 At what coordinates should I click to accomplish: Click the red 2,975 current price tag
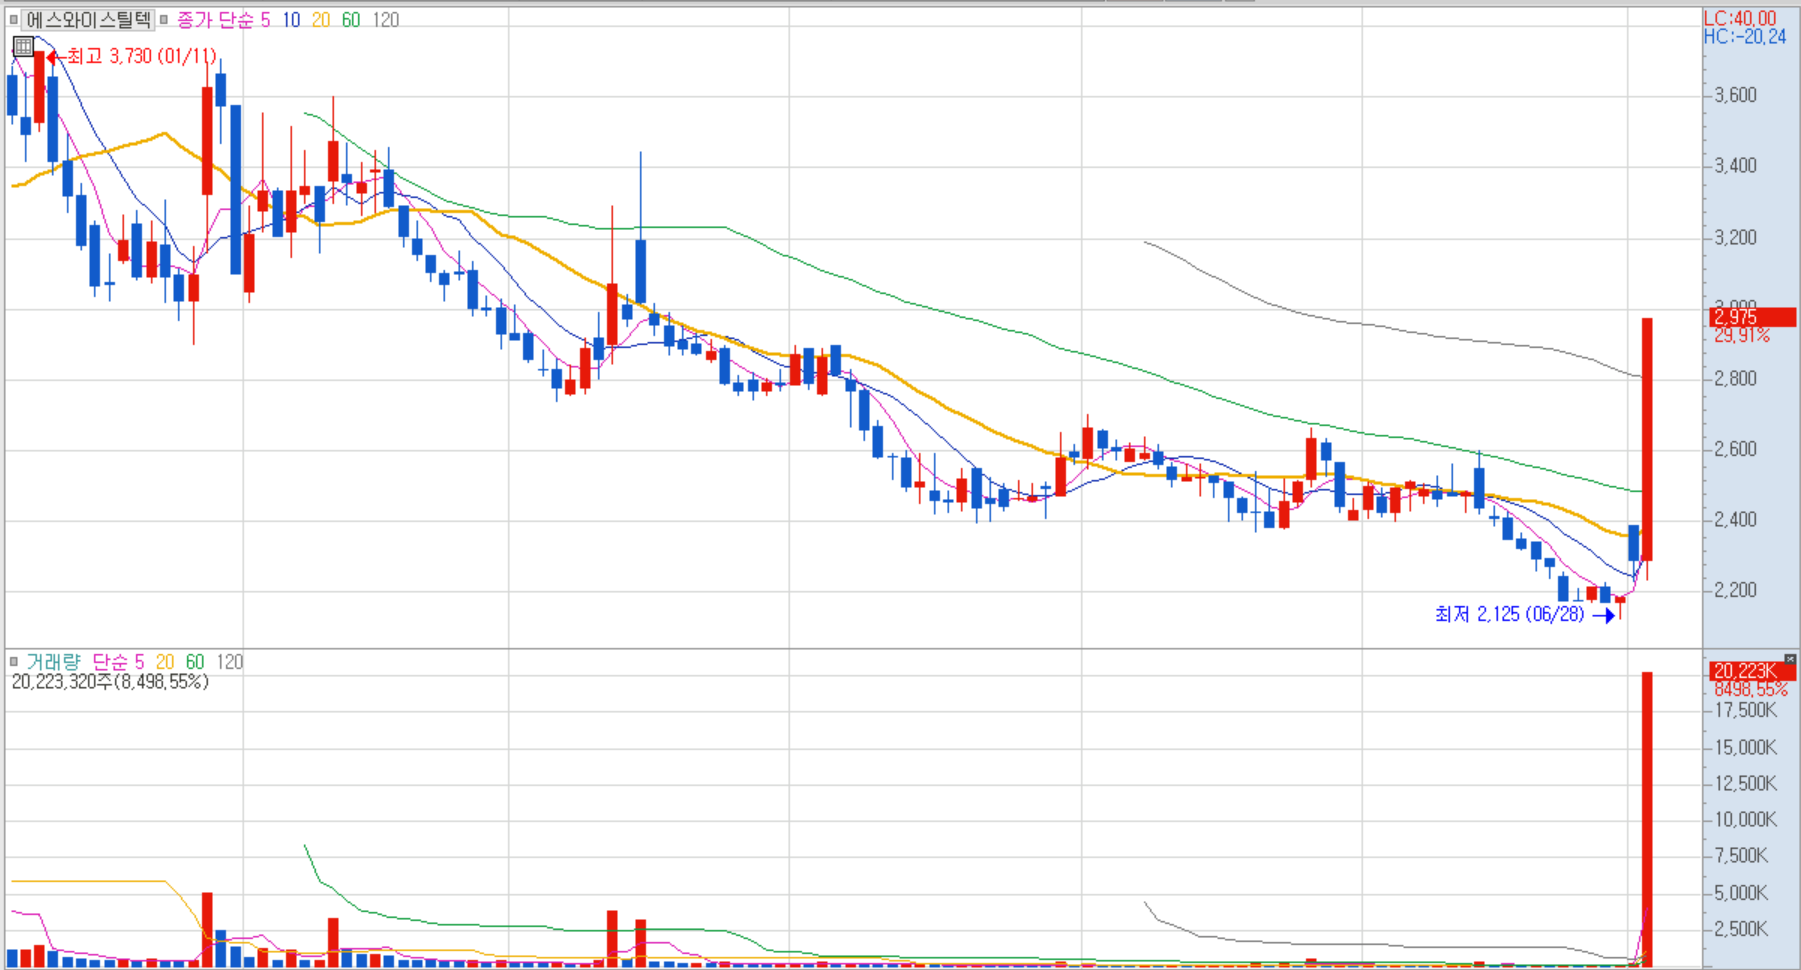[1752, 317]
